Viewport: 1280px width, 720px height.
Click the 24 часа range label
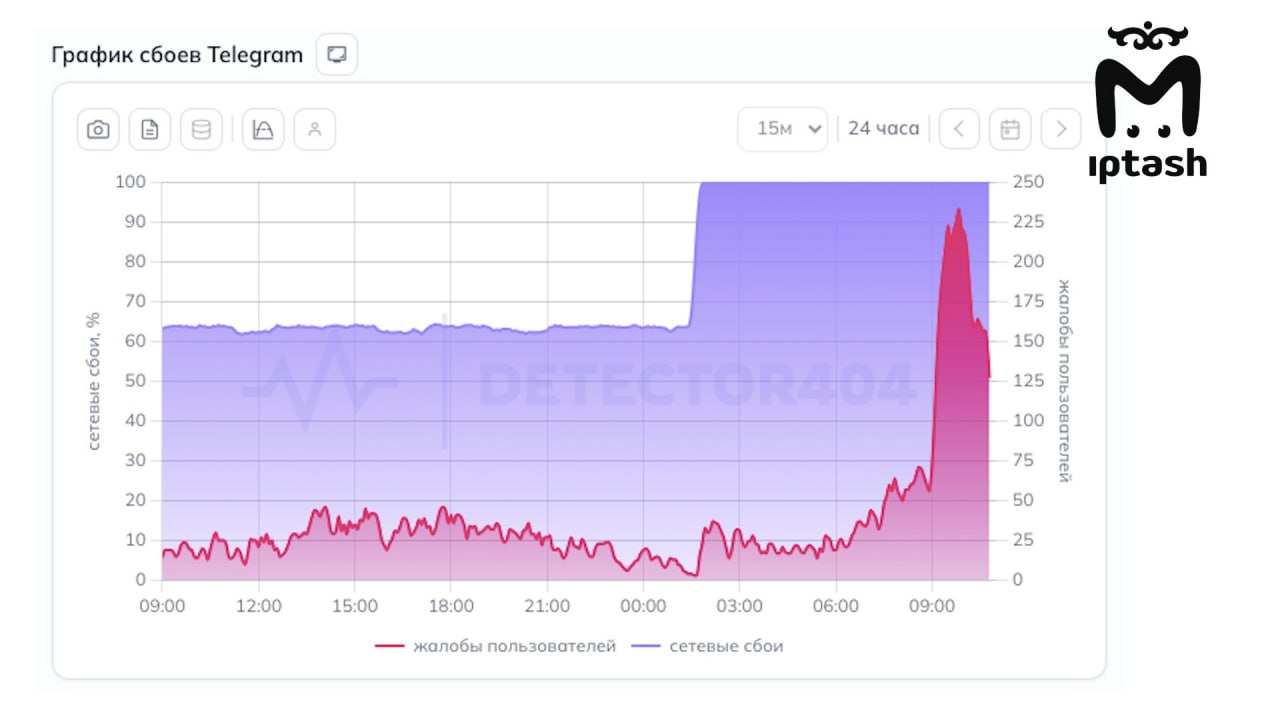pyautogui.click(x=883, y=128)
